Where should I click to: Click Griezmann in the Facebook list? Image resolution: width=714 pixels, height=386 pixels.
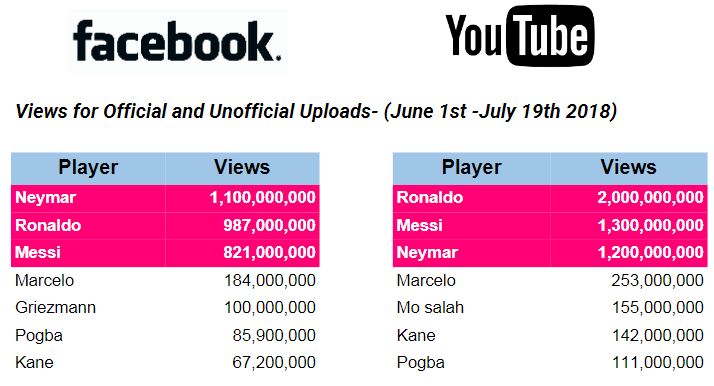56,308
